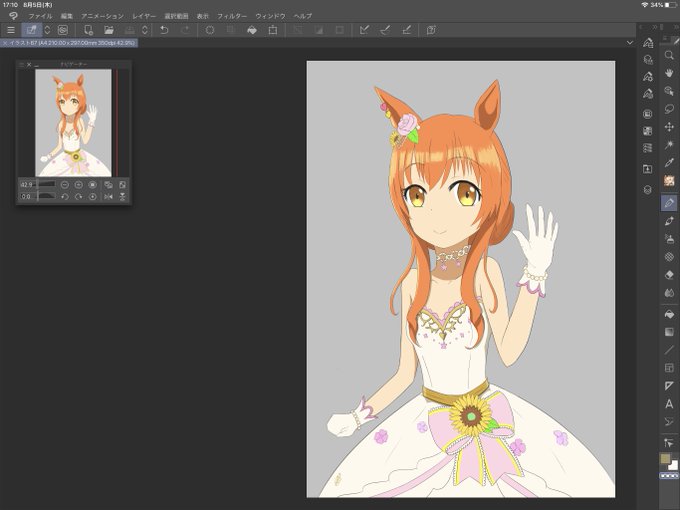The height and width of the screenshot is (510, 680).
Task: Toggle the highlighted edge keyboard/touch button
Action: (32, 30)
